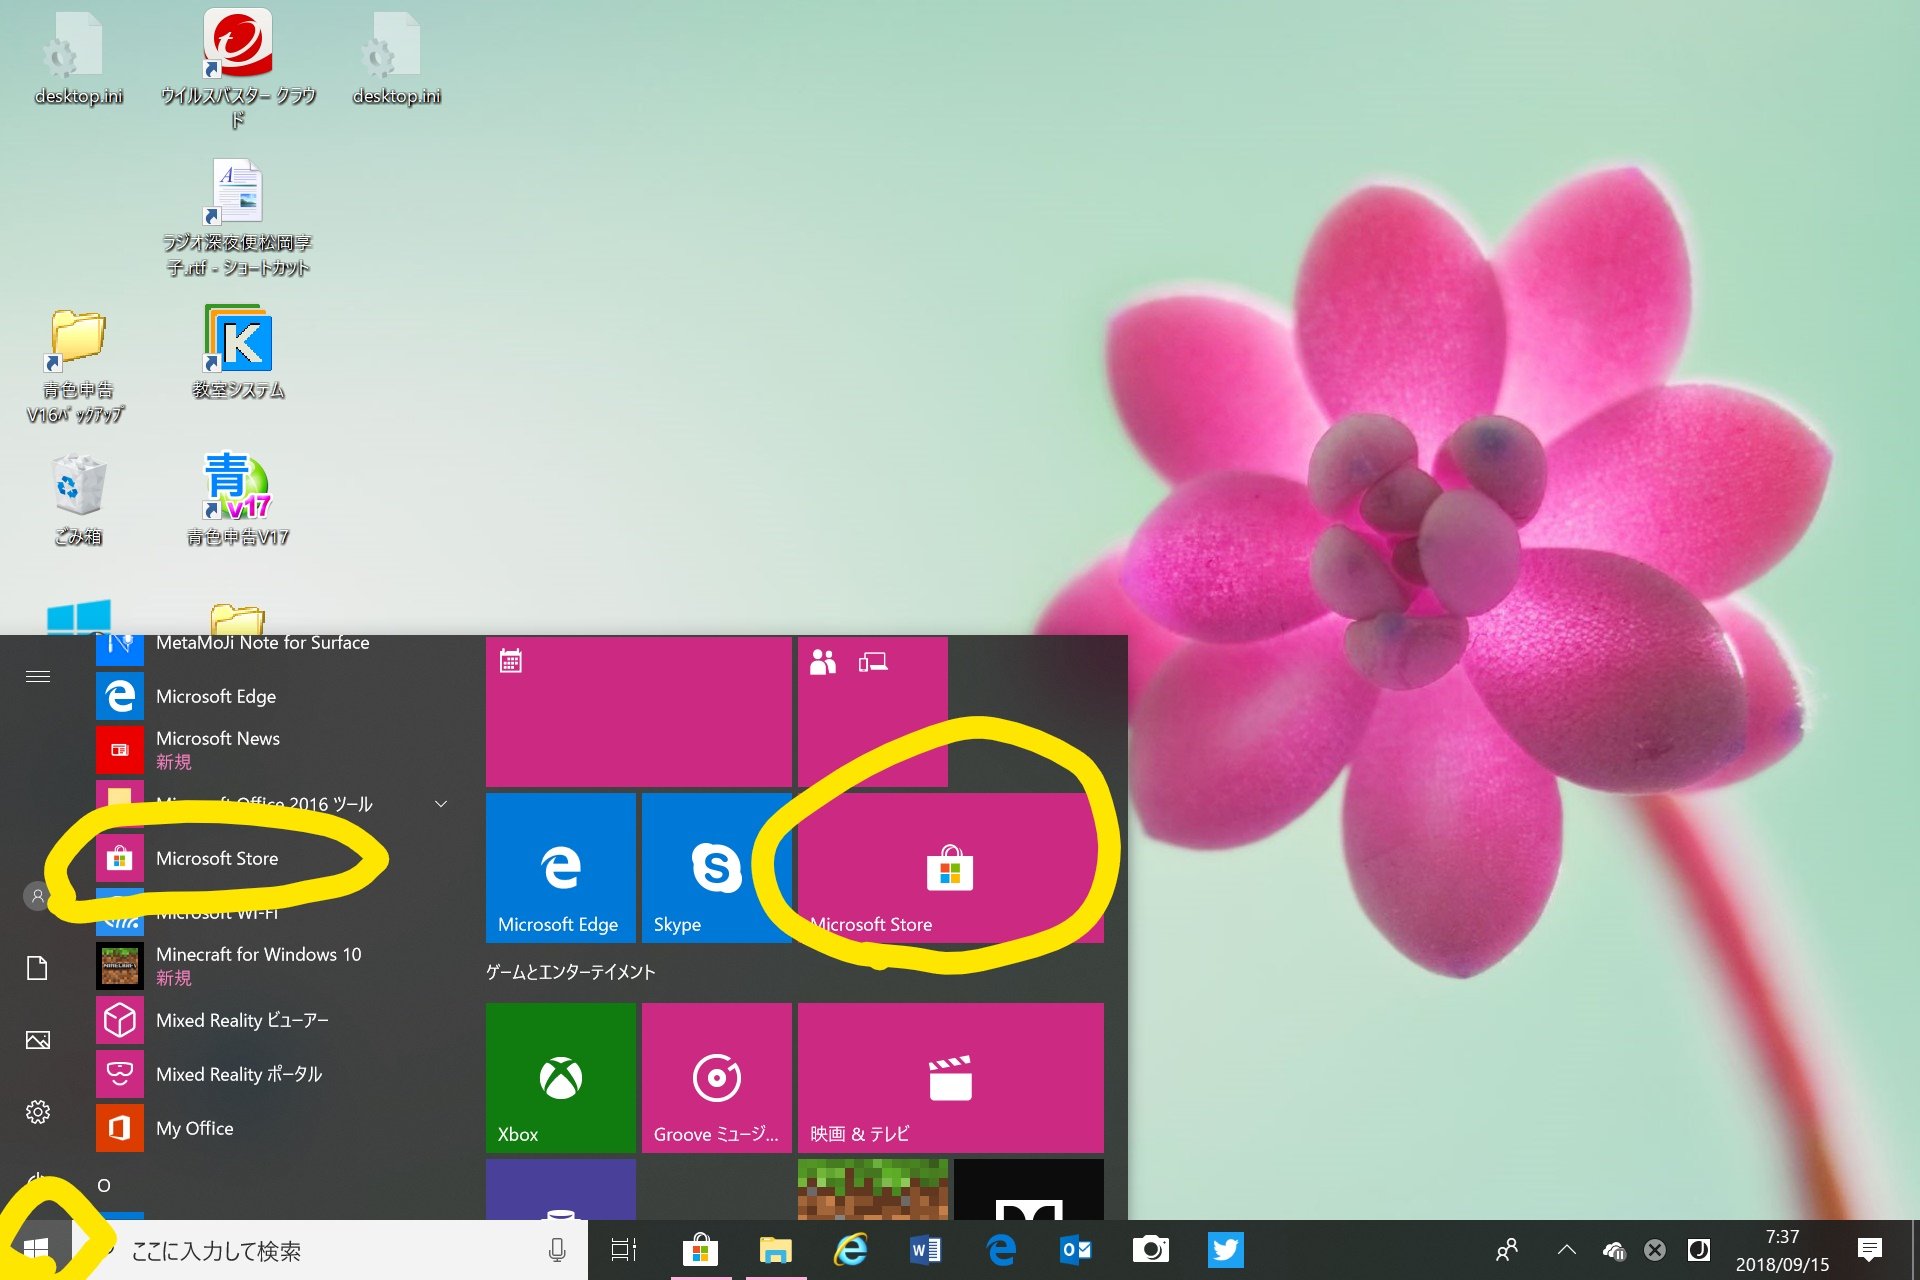Click the letter O section header

click(x=104, y=1186)
